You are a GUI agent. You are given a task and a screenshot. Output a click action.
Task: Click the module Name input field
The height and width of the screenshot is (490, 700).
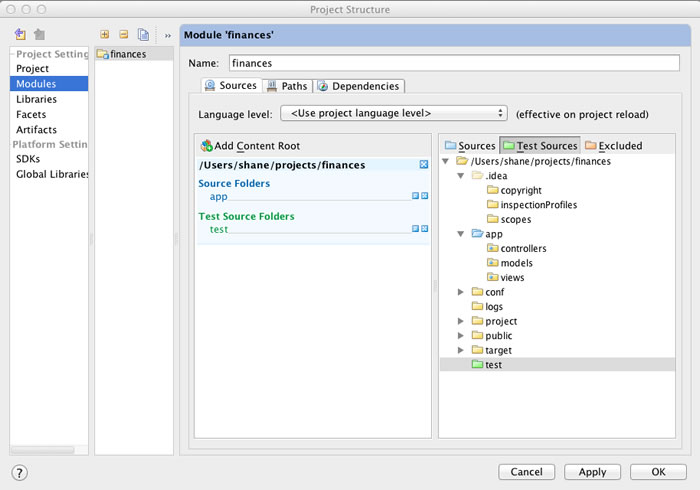(453, 62)
